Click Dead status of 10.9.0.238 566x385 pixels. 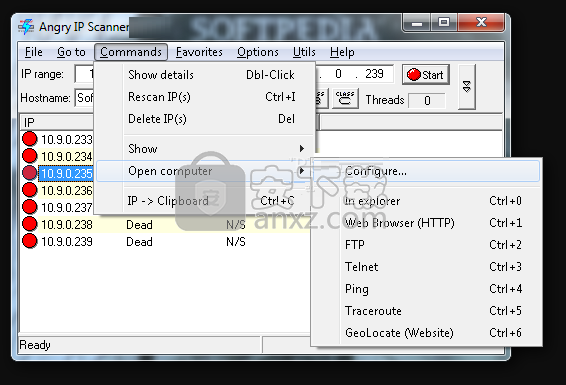click(x=139, y=224)
